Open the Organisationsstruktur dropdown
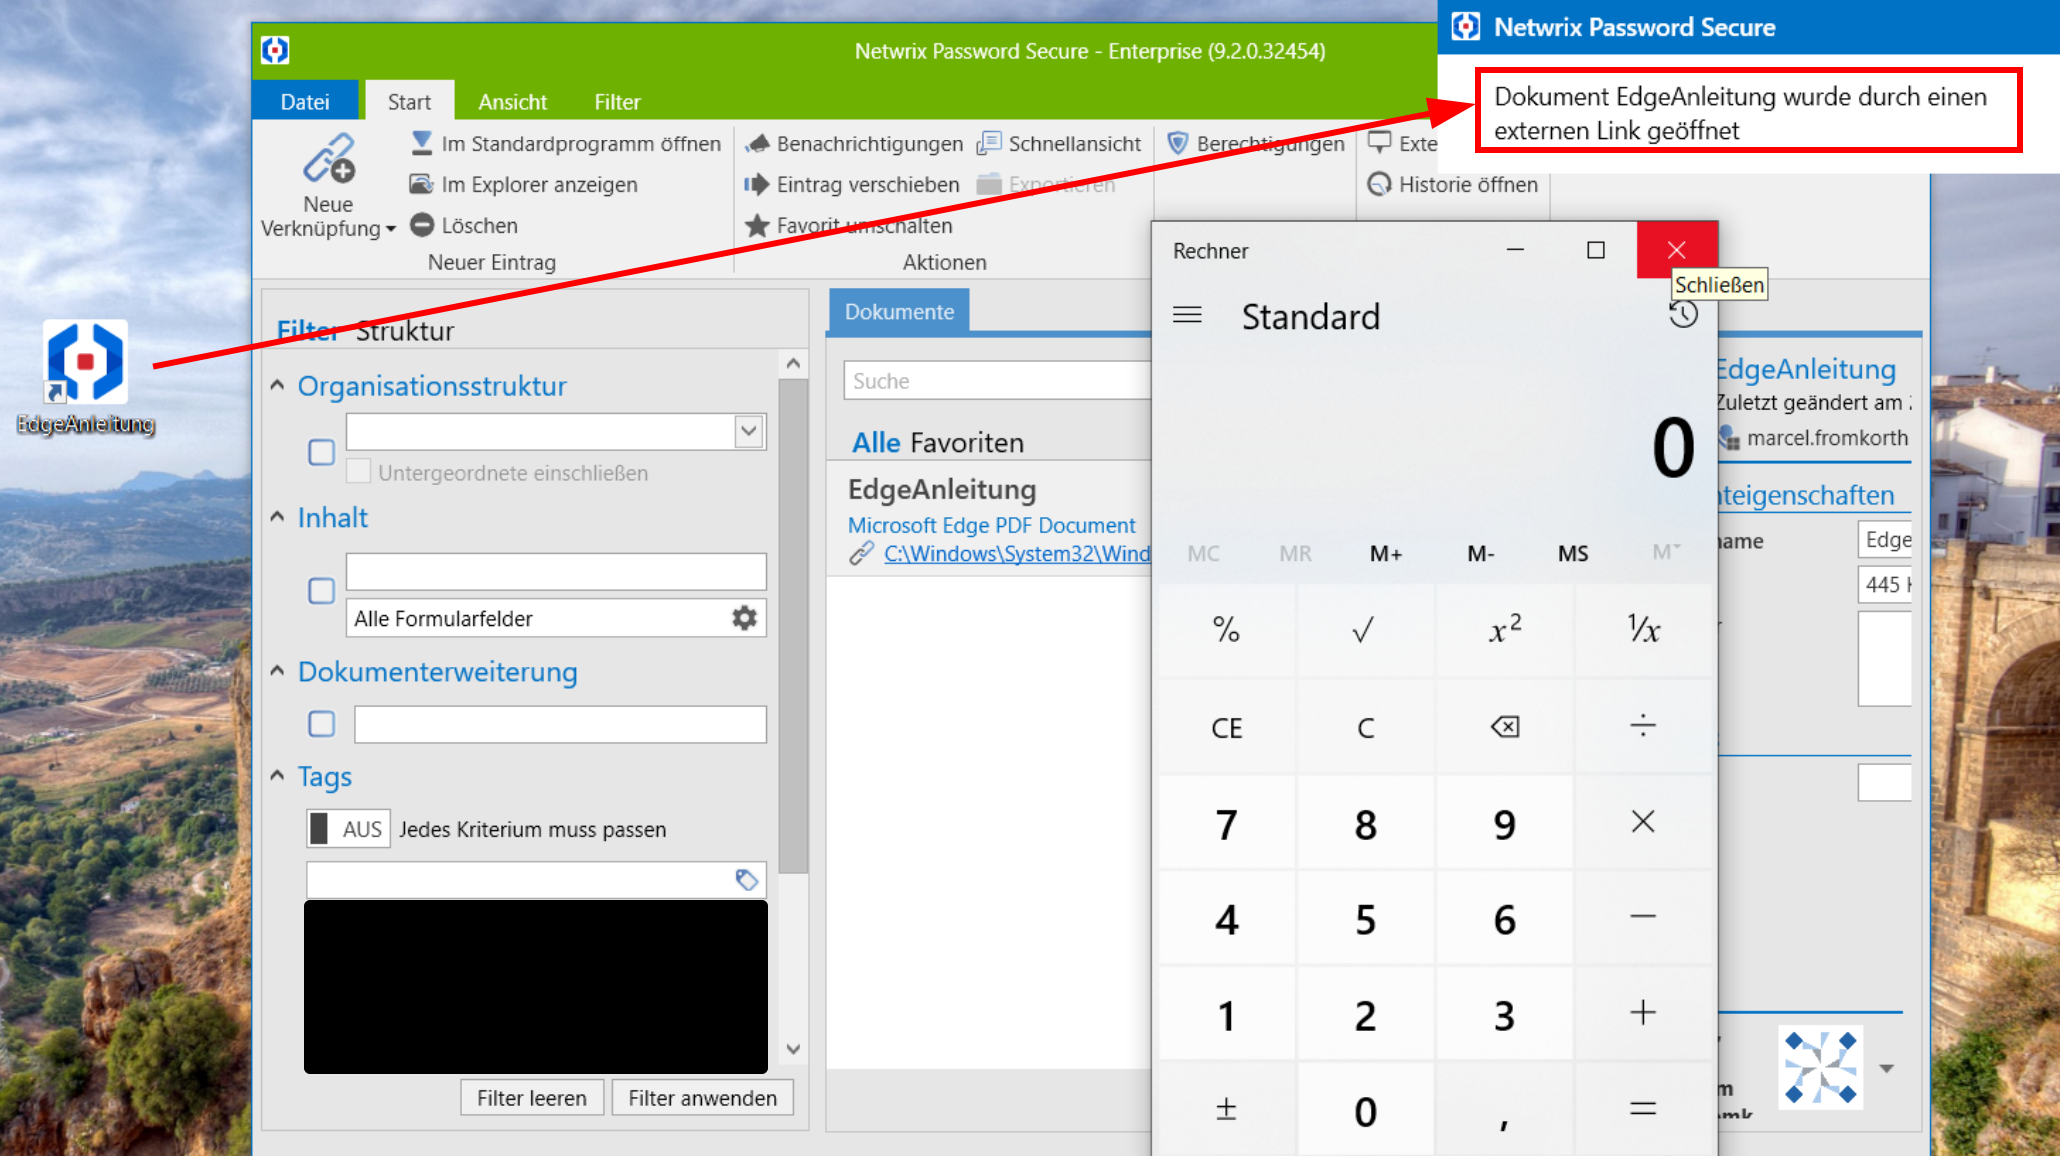 point(748,431)
